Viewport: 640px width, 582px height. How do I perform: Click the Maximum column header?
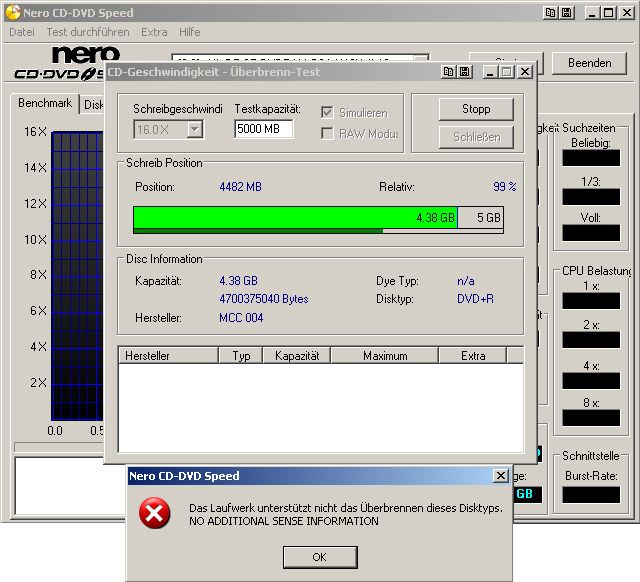coord(385,355)
